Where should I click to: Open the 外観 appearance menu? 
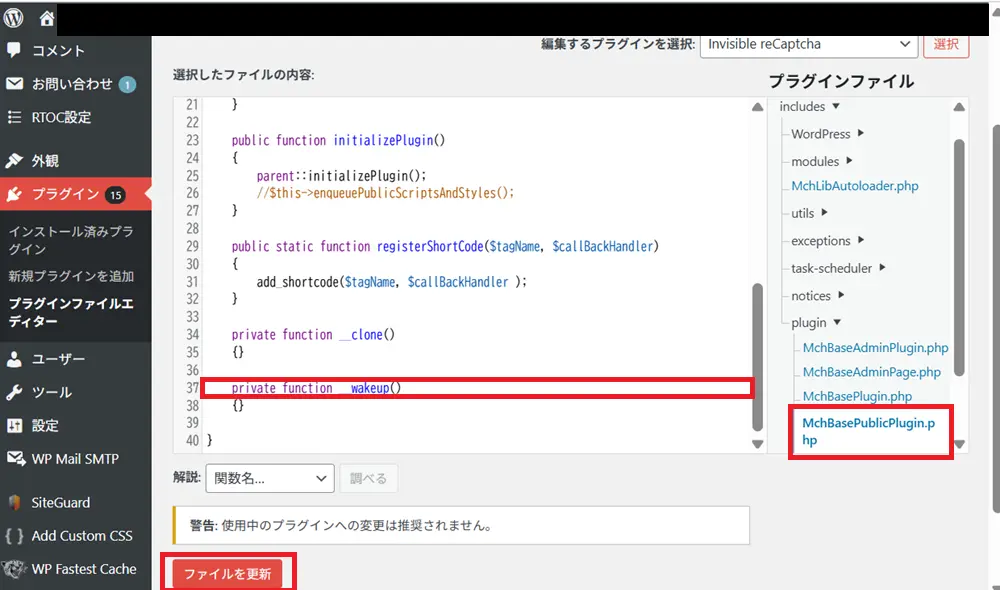pos(45,160)
